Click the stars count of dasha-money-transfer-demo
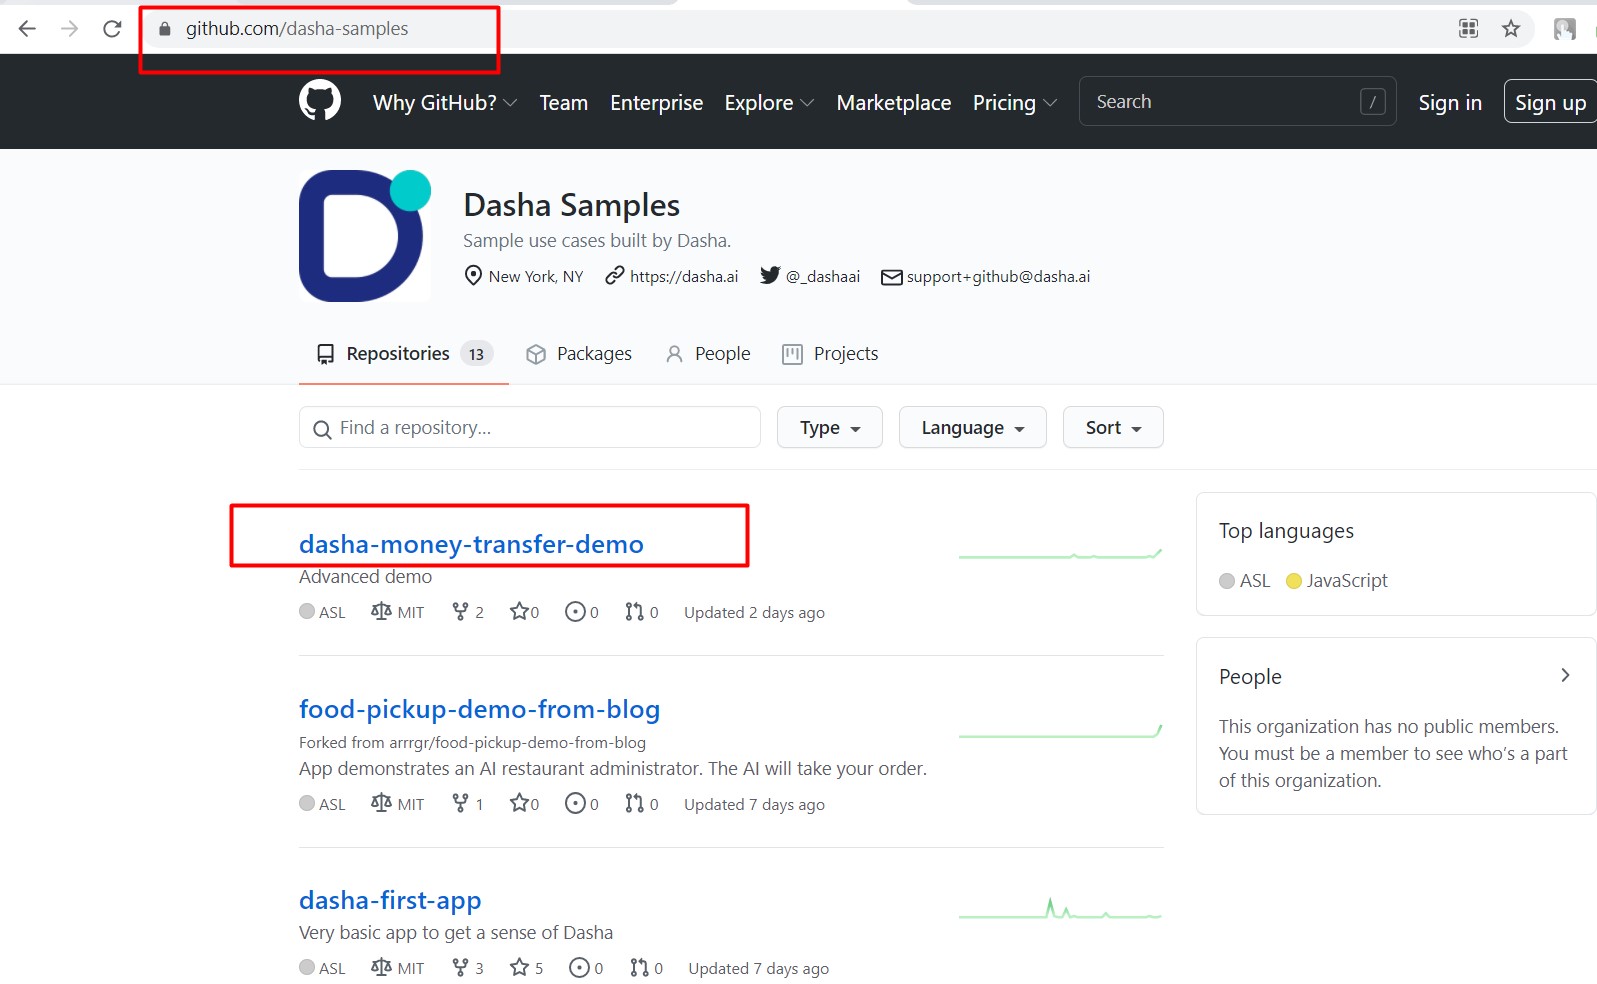Viewport: 1597px width, 984px height. [525, 612]
